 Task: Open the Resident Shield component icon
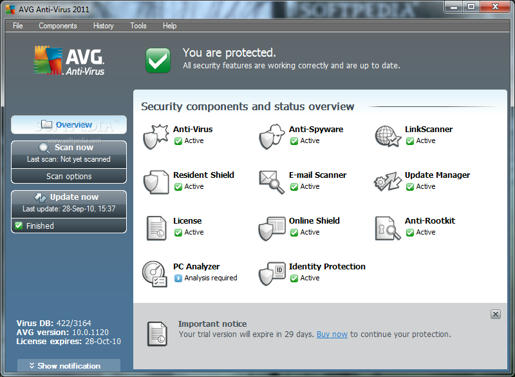point(156,182)
